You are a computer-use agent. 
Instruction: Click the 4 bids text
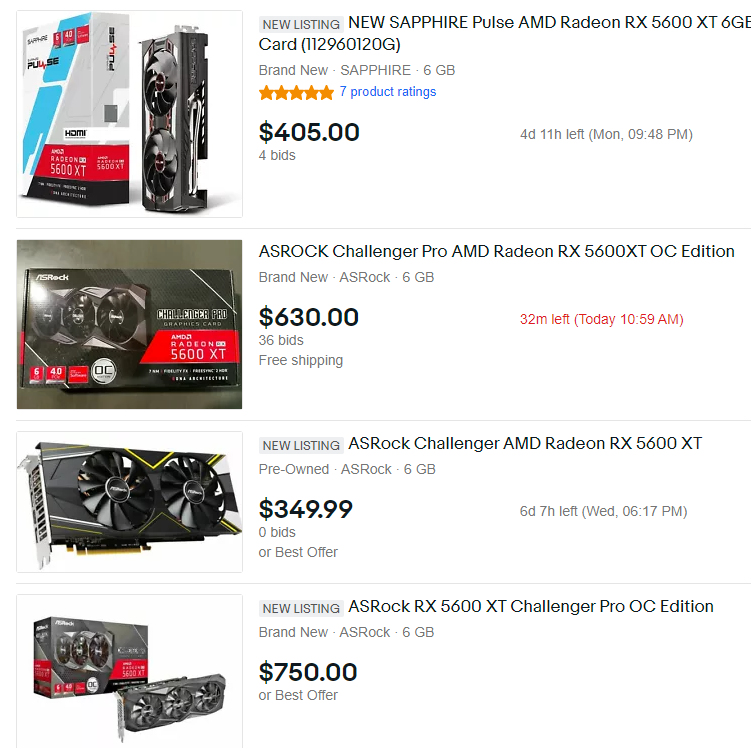[277, 155]
